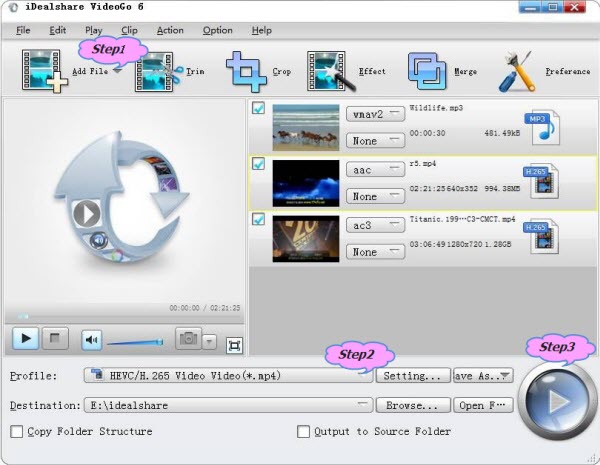
Task: Click the preview seek progress bar
Action: pyautogui.click(x=124, y=317)
